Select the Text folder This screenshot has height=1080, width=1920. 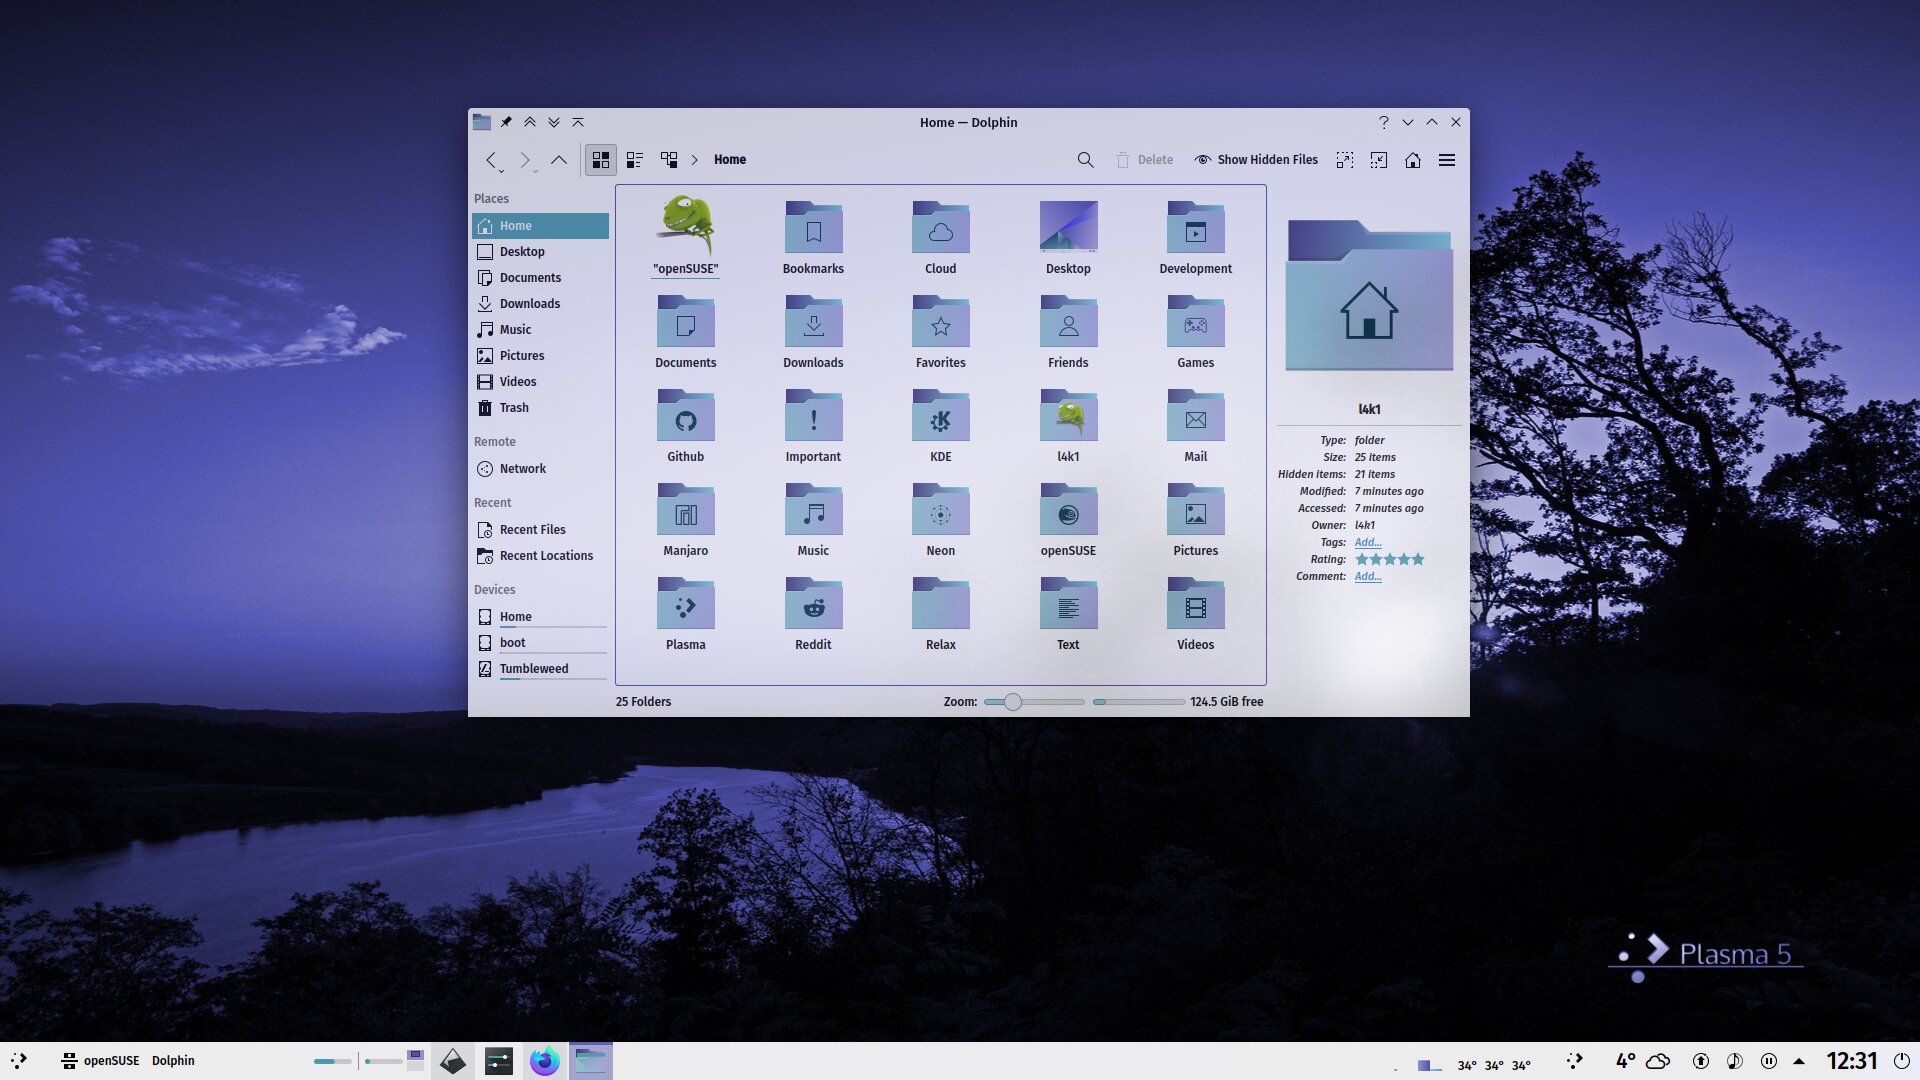[1068, 614]
